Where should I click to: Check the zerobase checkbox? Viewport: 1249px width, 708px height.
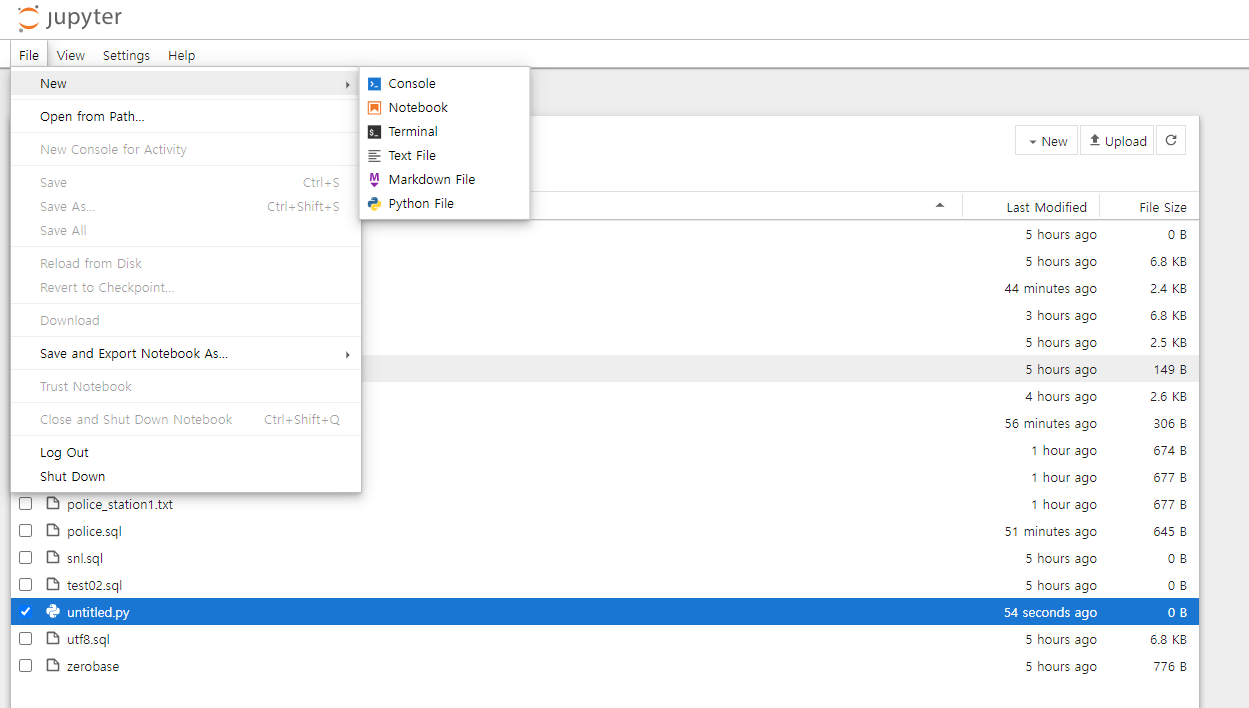(x=26, y=666)
